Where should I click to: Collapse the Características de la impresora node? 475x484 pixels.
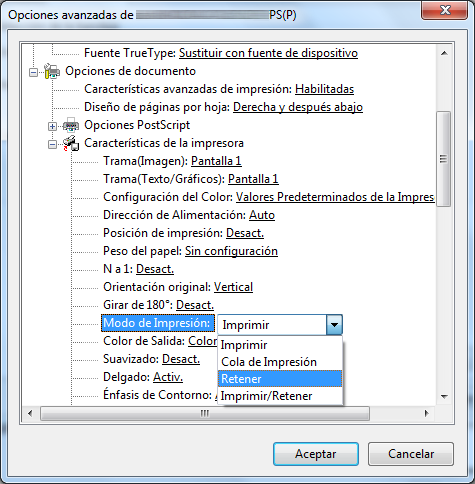[52, 144]
